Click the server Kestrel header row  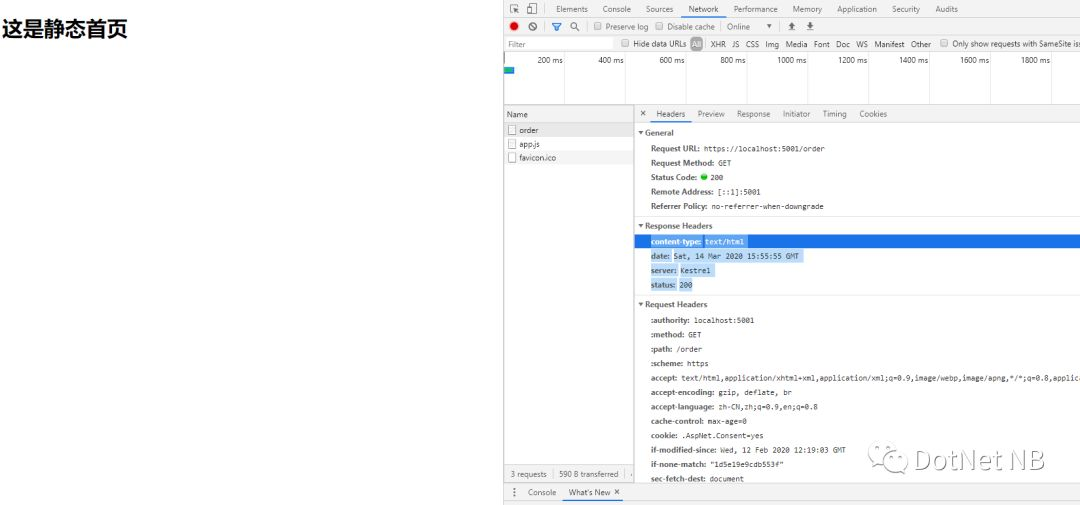coord(857,271)
